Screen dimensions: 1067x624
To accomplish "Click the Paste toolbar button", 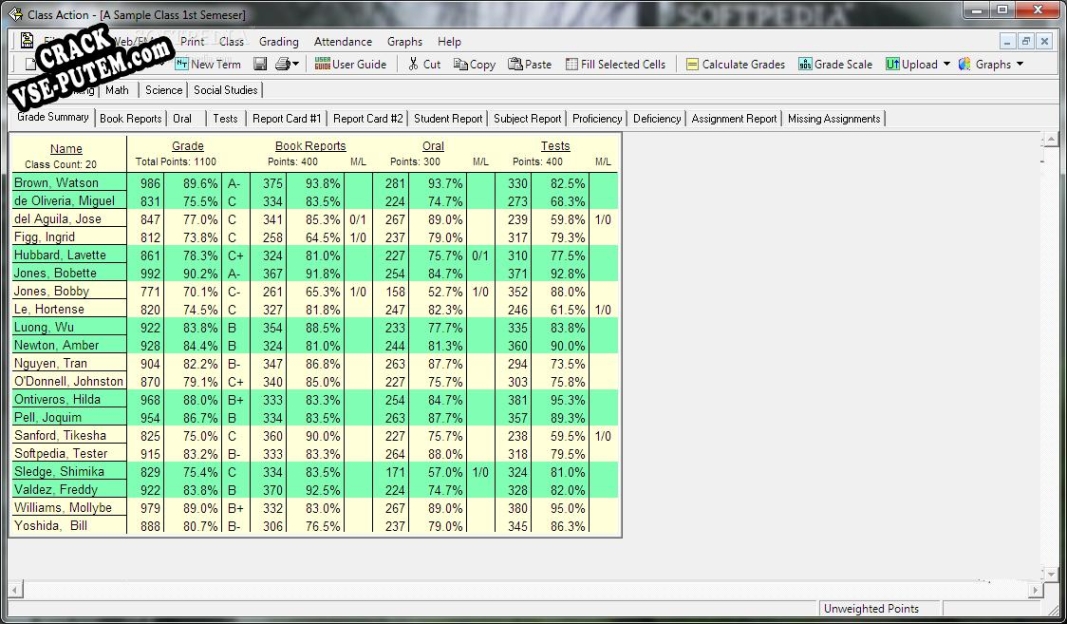I will pyautogui.click(x=529, y=64).
